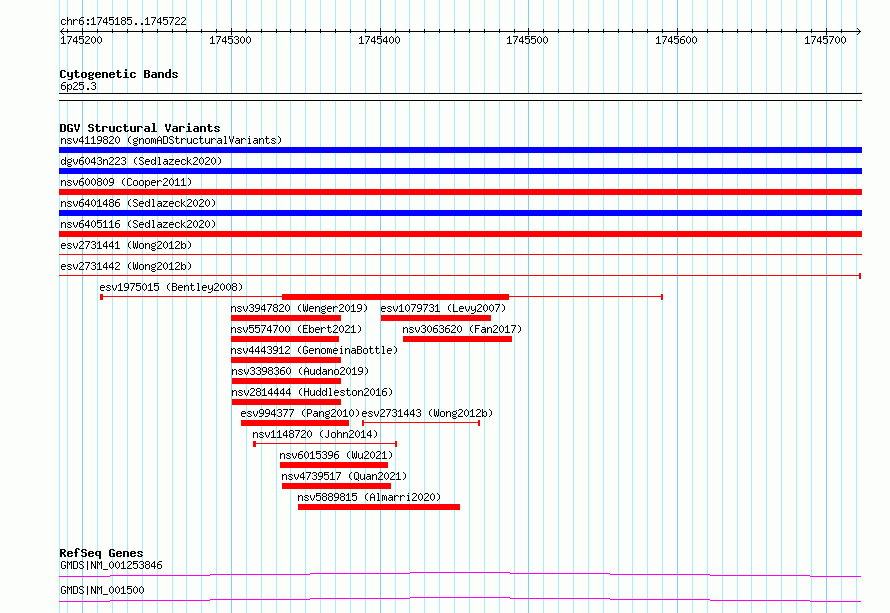
Task: Click the red bar under nsv5574700 Ebert2021
Action: tap(285, 339)
